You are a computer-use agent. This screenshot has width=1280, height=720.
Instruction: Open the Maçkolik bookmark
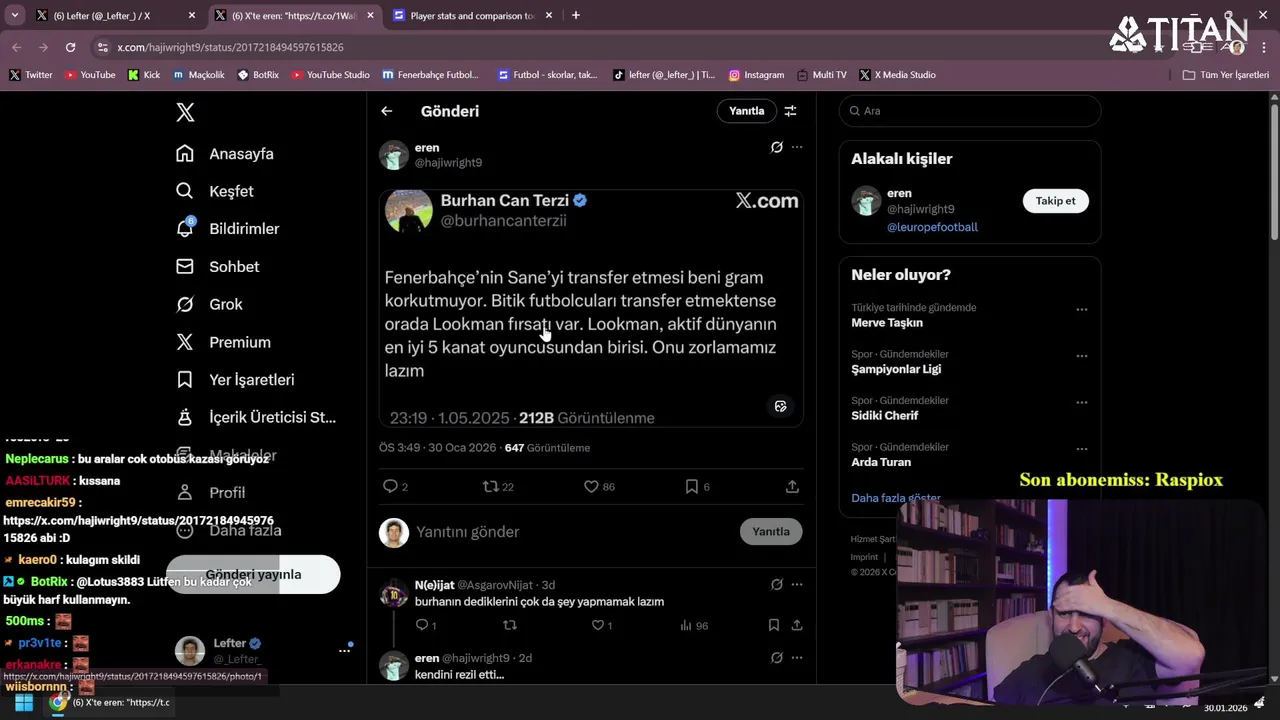tap(199, 75)
